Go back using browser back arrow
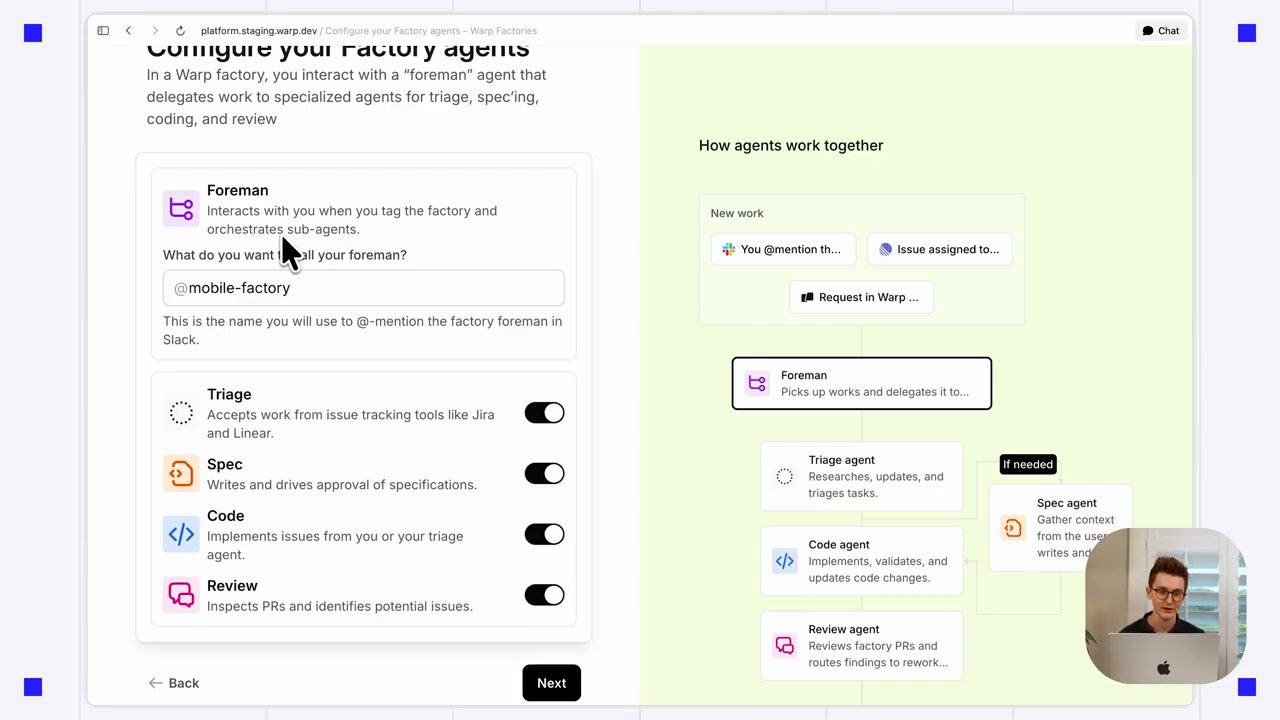The image size is (1280, 720). pyautogui.click(x=128, y=31)
